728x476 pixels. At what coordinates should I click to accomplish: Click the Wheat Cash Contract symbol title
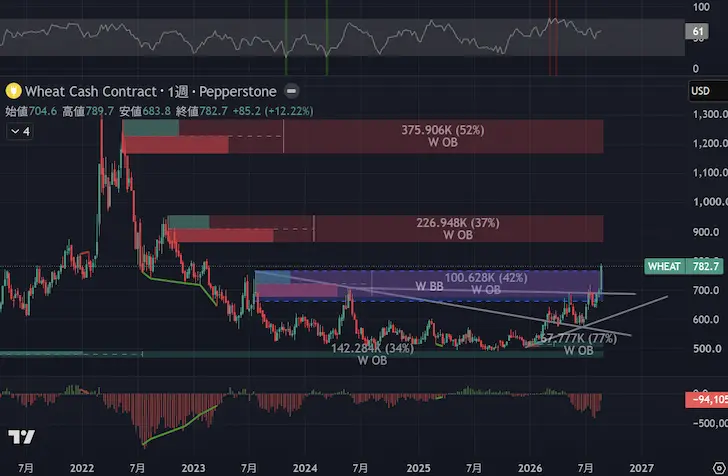91,91
